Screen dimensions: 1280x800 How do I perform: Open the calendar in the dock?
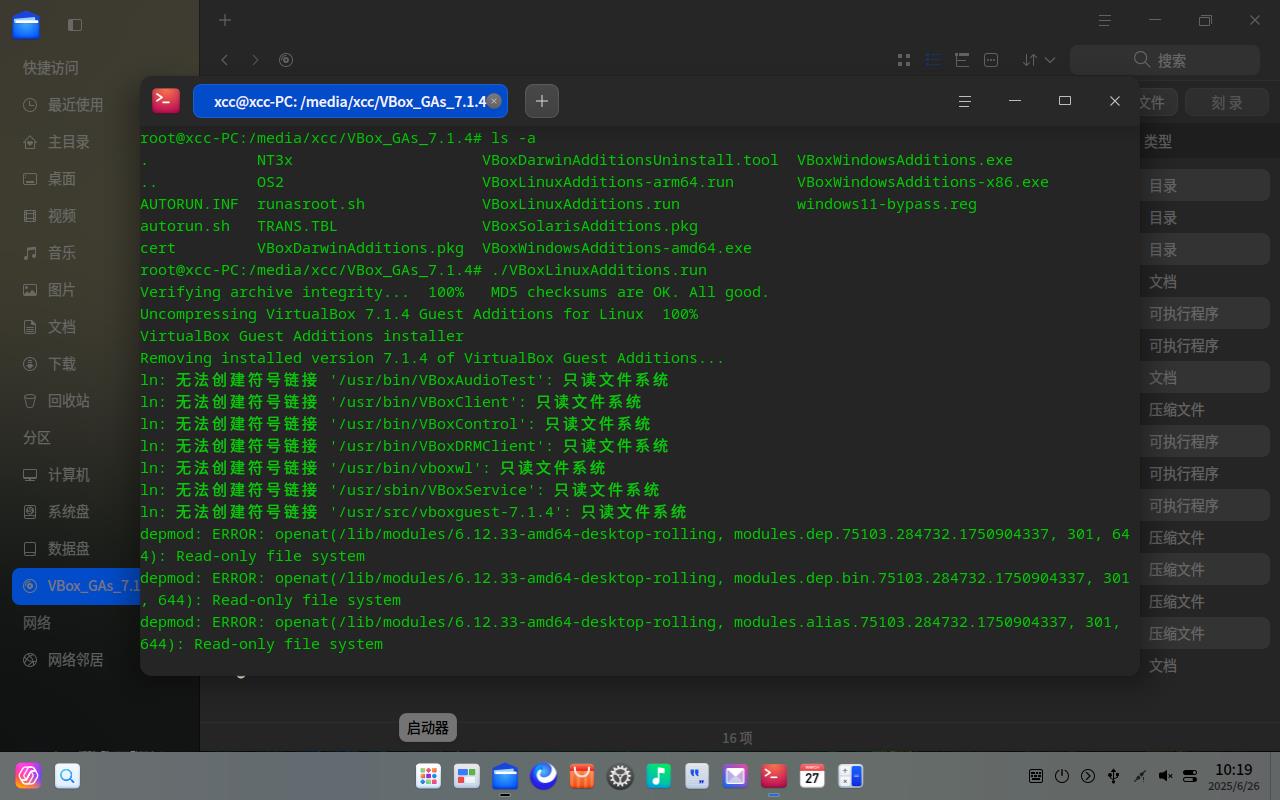812,776
